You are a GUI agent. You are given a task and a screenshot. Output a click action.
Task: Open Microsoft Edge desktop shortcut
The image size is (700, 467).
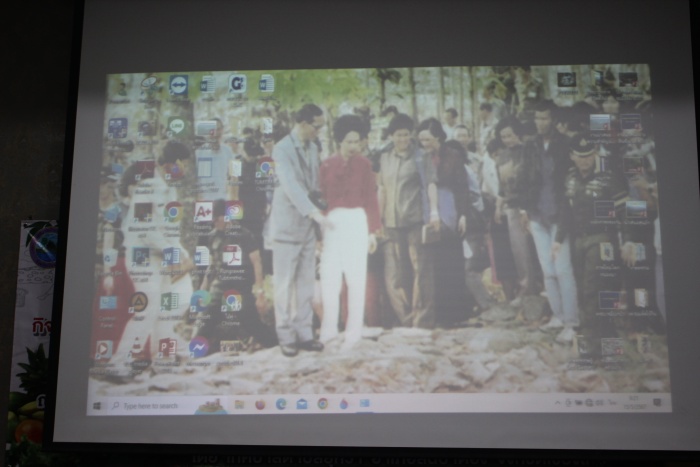tap(200, 301)
